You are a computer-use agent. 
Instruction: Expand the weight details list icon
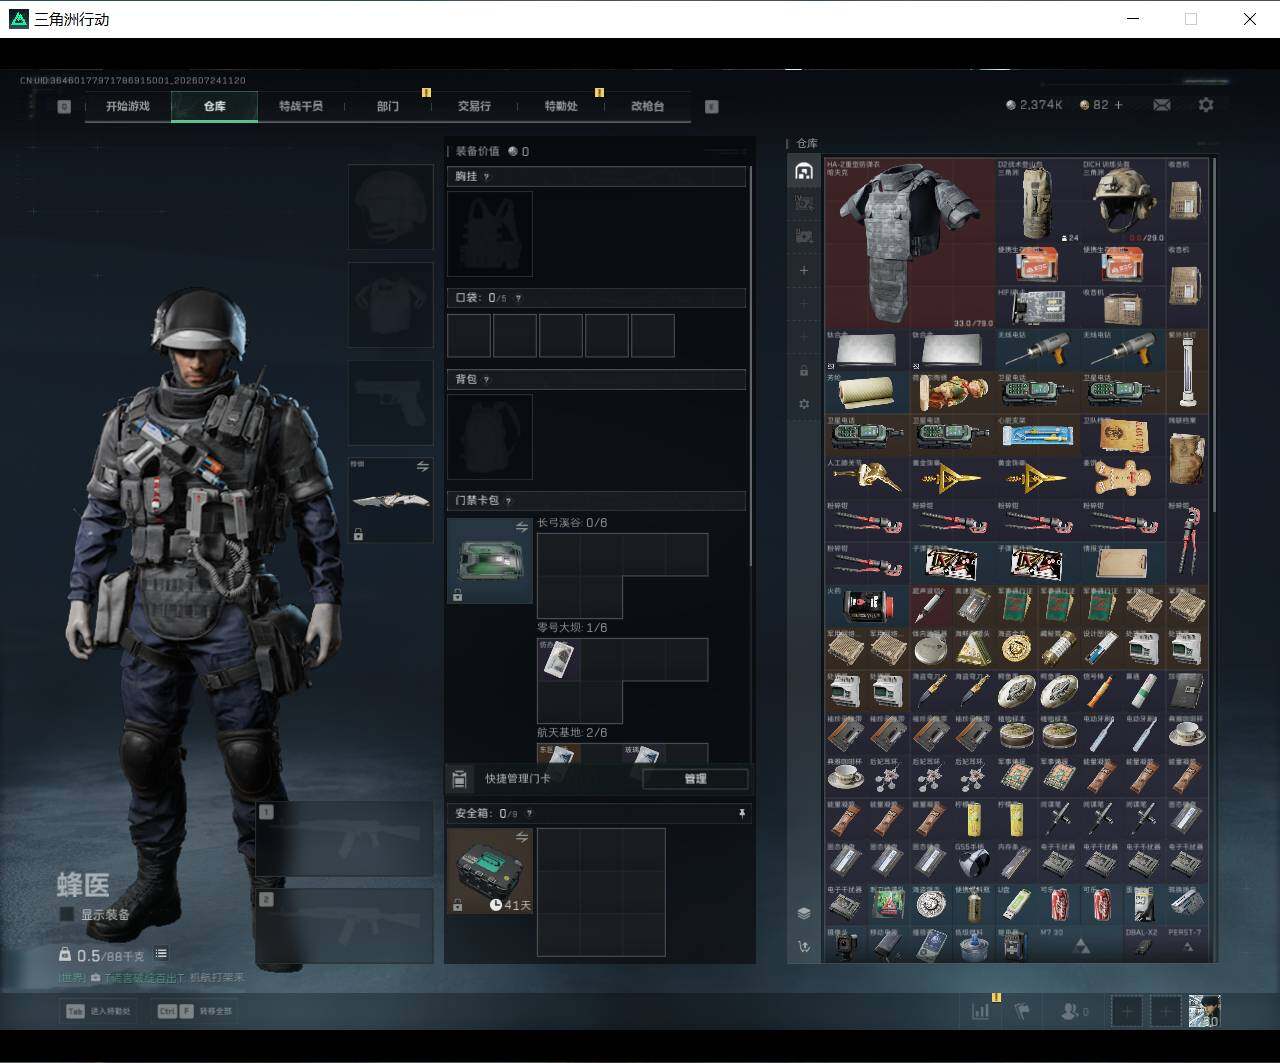161,954
